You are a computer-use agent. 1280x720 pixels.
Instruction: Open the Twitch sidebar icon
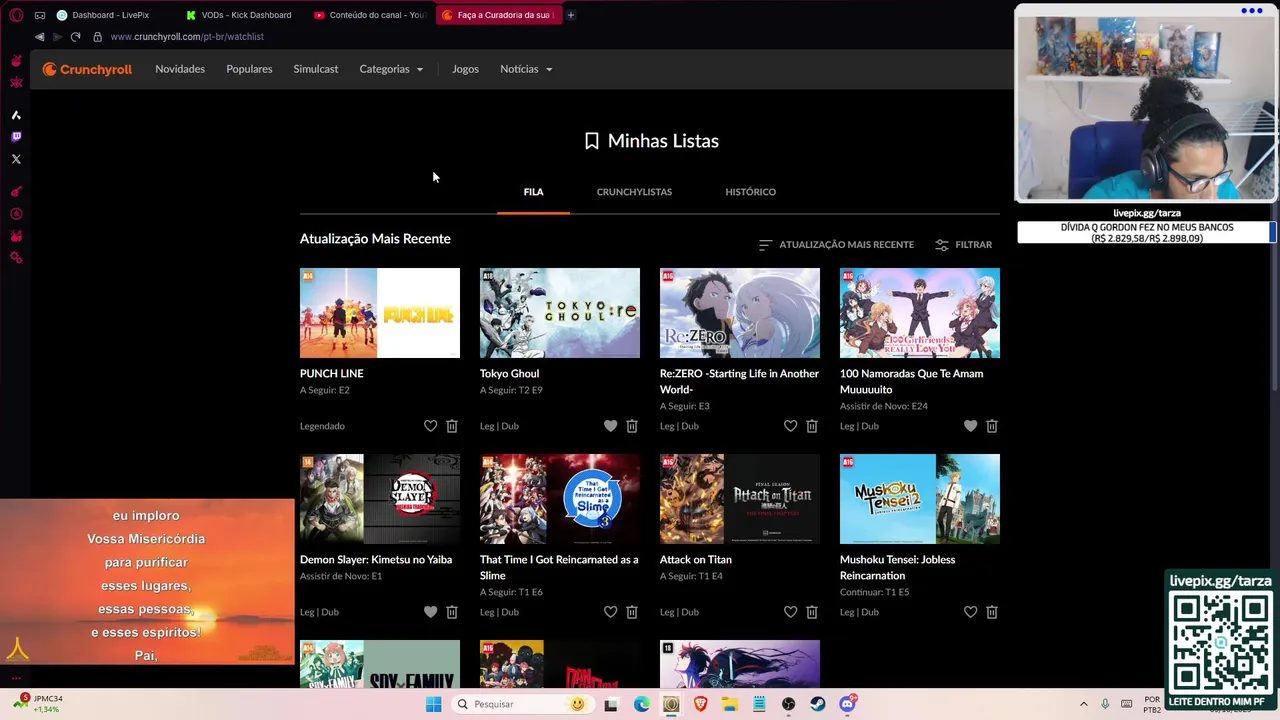[x=16, y=137]
